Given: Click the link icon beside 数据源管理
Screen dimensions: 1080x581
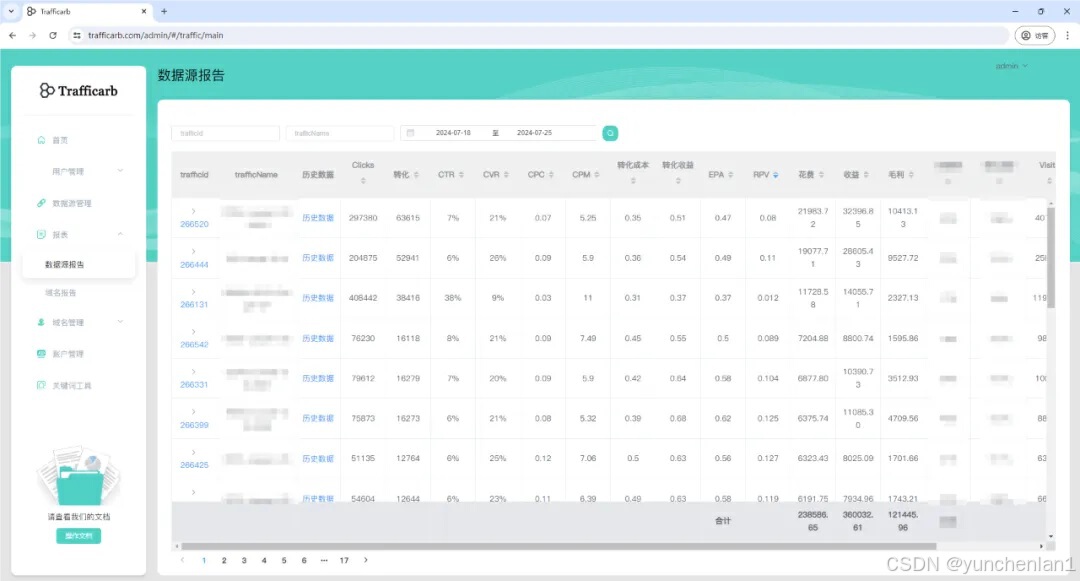Looking at the screenshot, I should coord(41,203).
